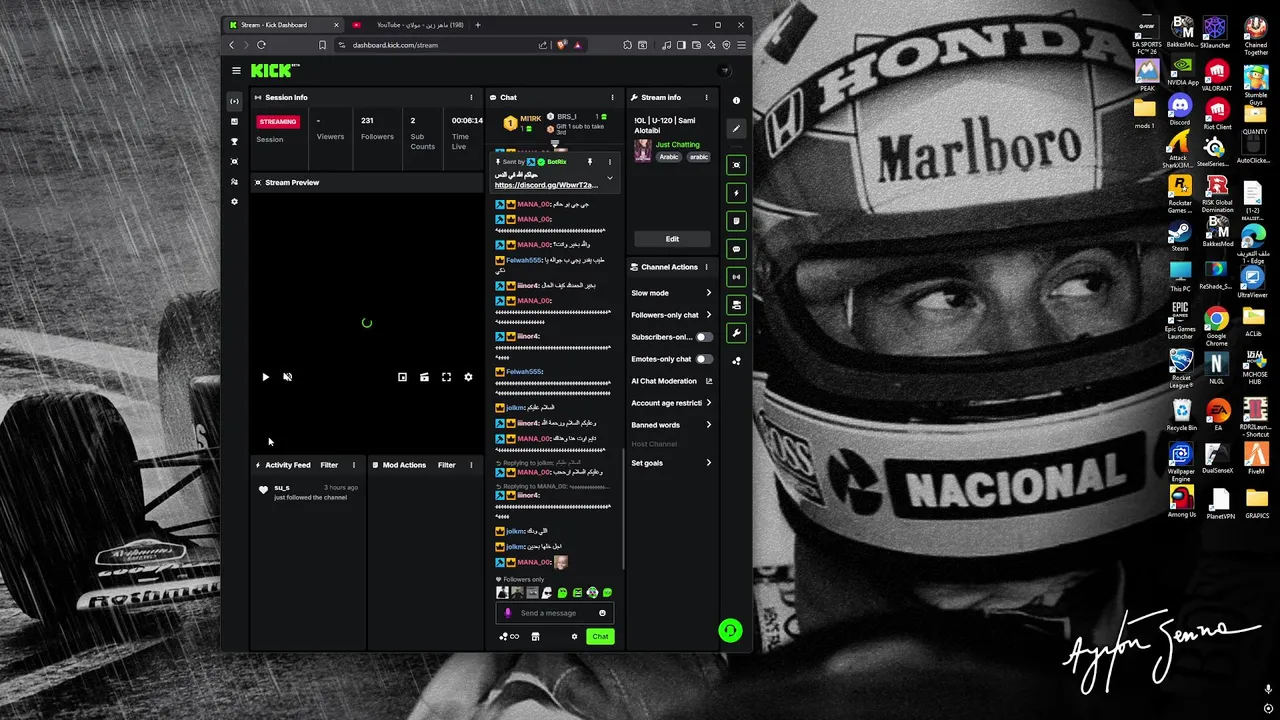Open the green support headset button

pos(730,630)
